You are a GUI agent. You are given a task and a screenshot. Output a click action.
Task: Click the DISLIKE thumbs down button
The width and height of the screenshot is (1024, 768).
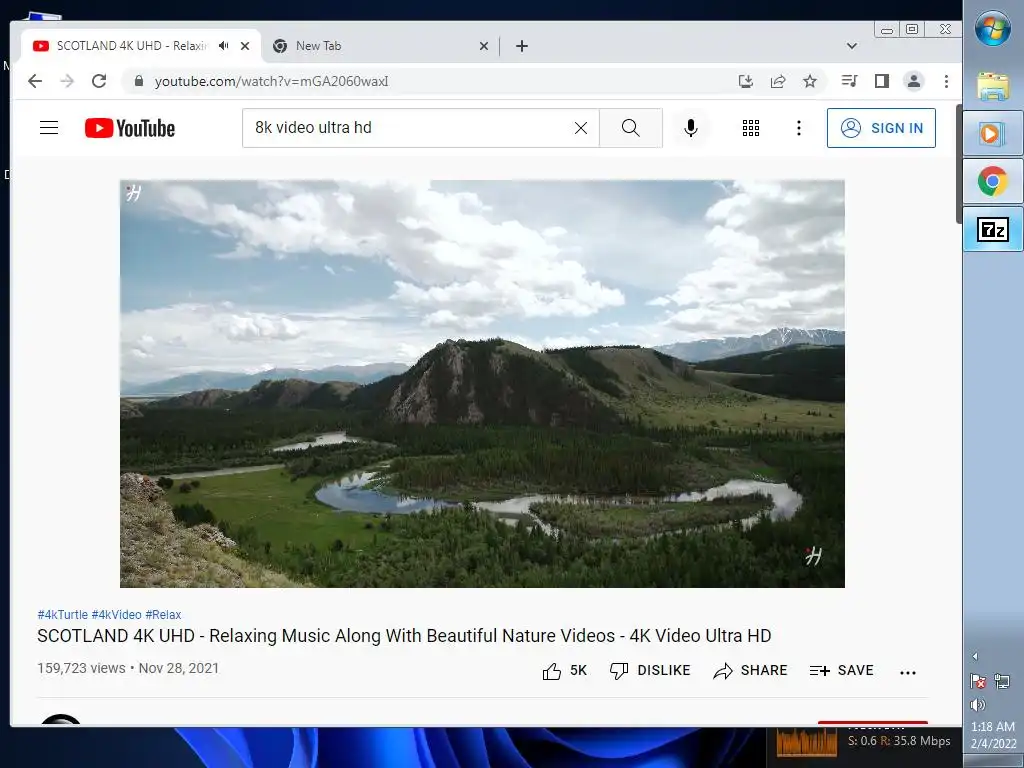tap(650, 671)
